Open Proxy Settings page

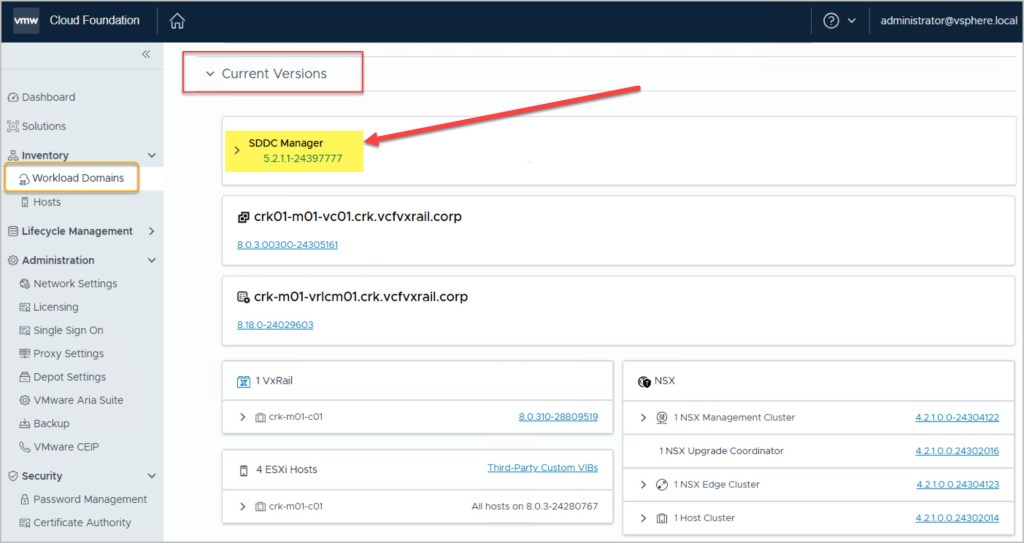click(x=69, y=354)
